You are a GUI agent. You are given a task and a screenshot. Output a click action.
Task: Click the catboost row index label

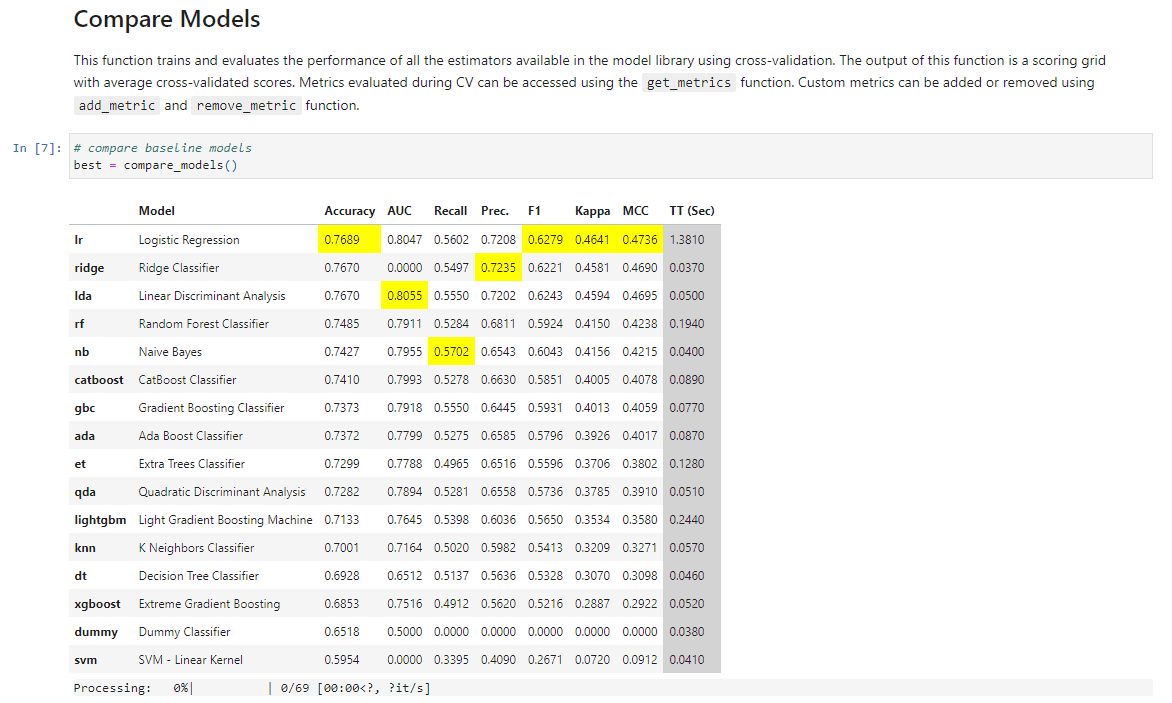[x=99, y=380]
